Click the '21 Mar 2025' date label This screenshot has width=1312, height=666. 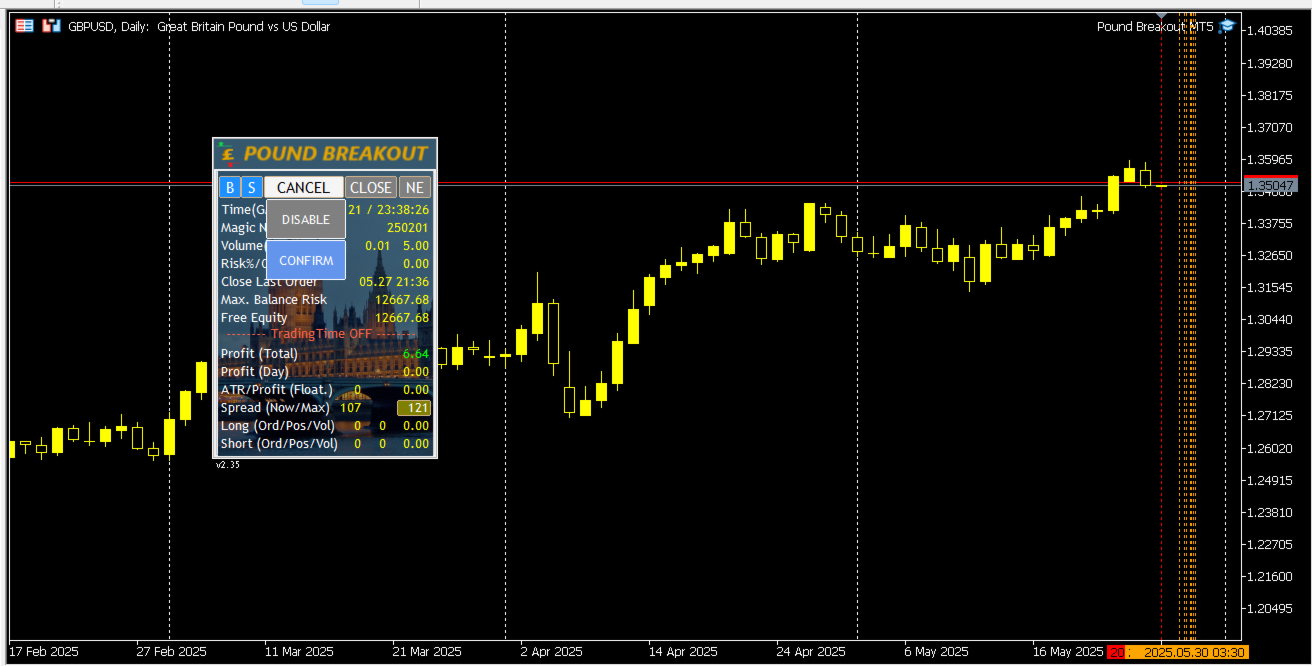[427, 652]
